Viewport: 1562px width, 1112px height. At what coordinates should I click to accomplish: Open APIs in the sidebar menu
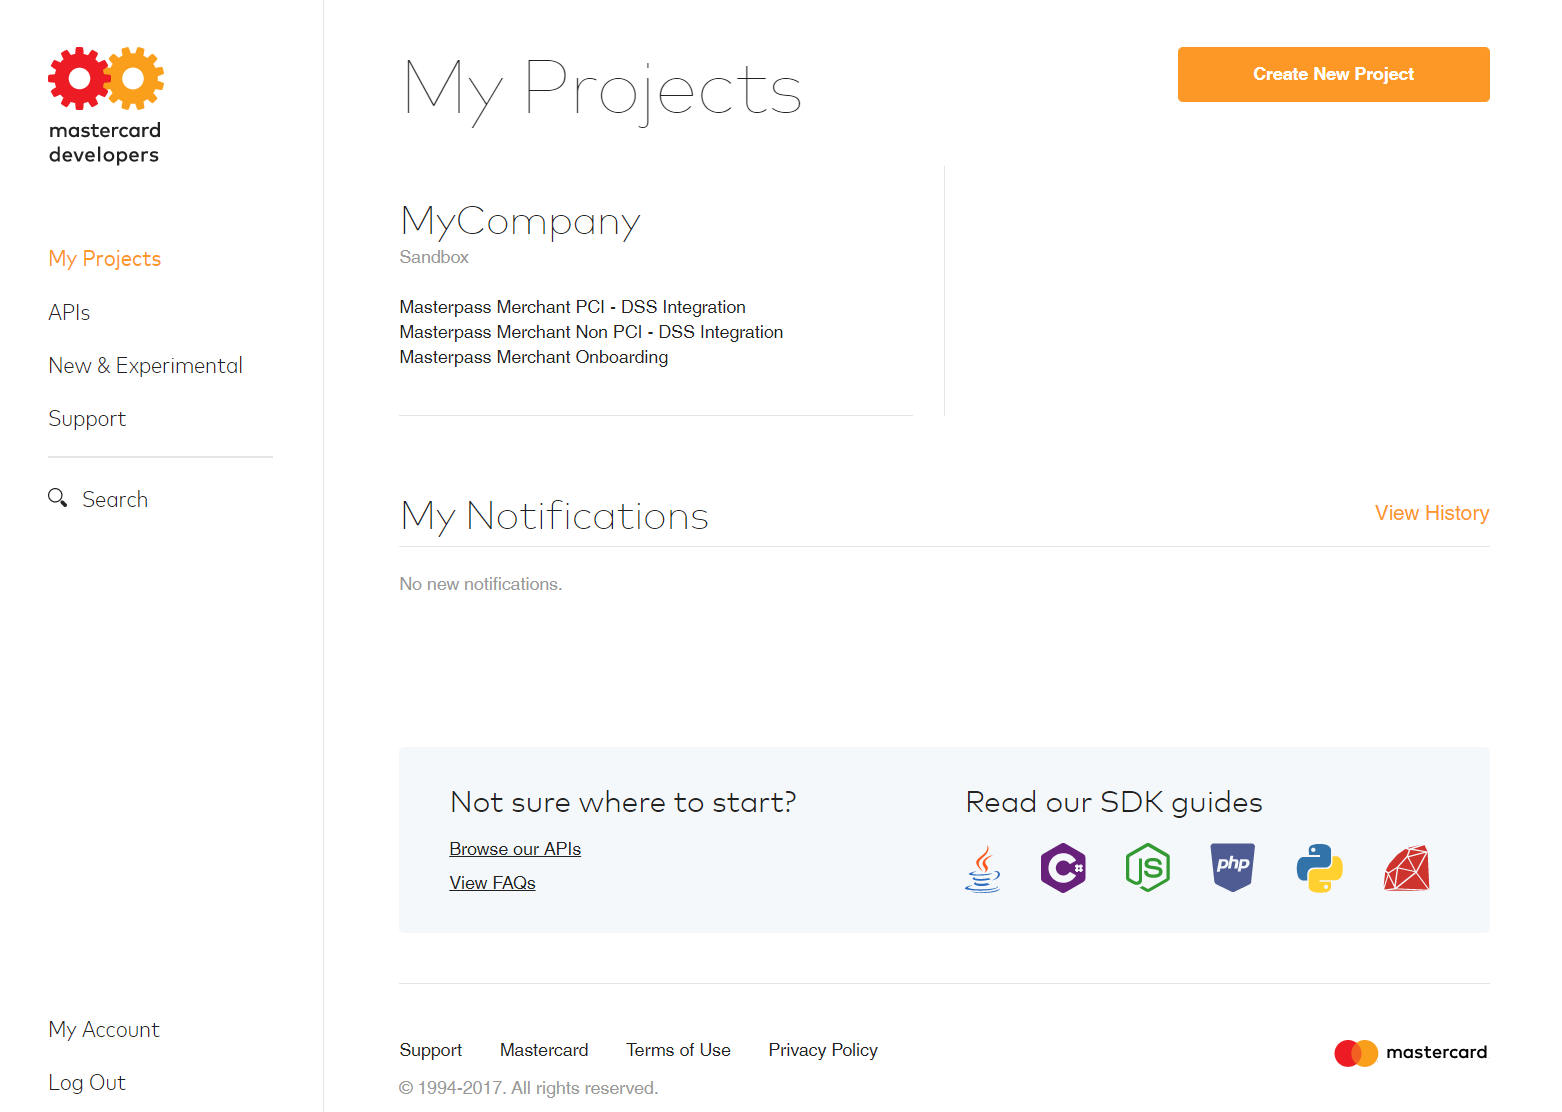click(69, 313)
